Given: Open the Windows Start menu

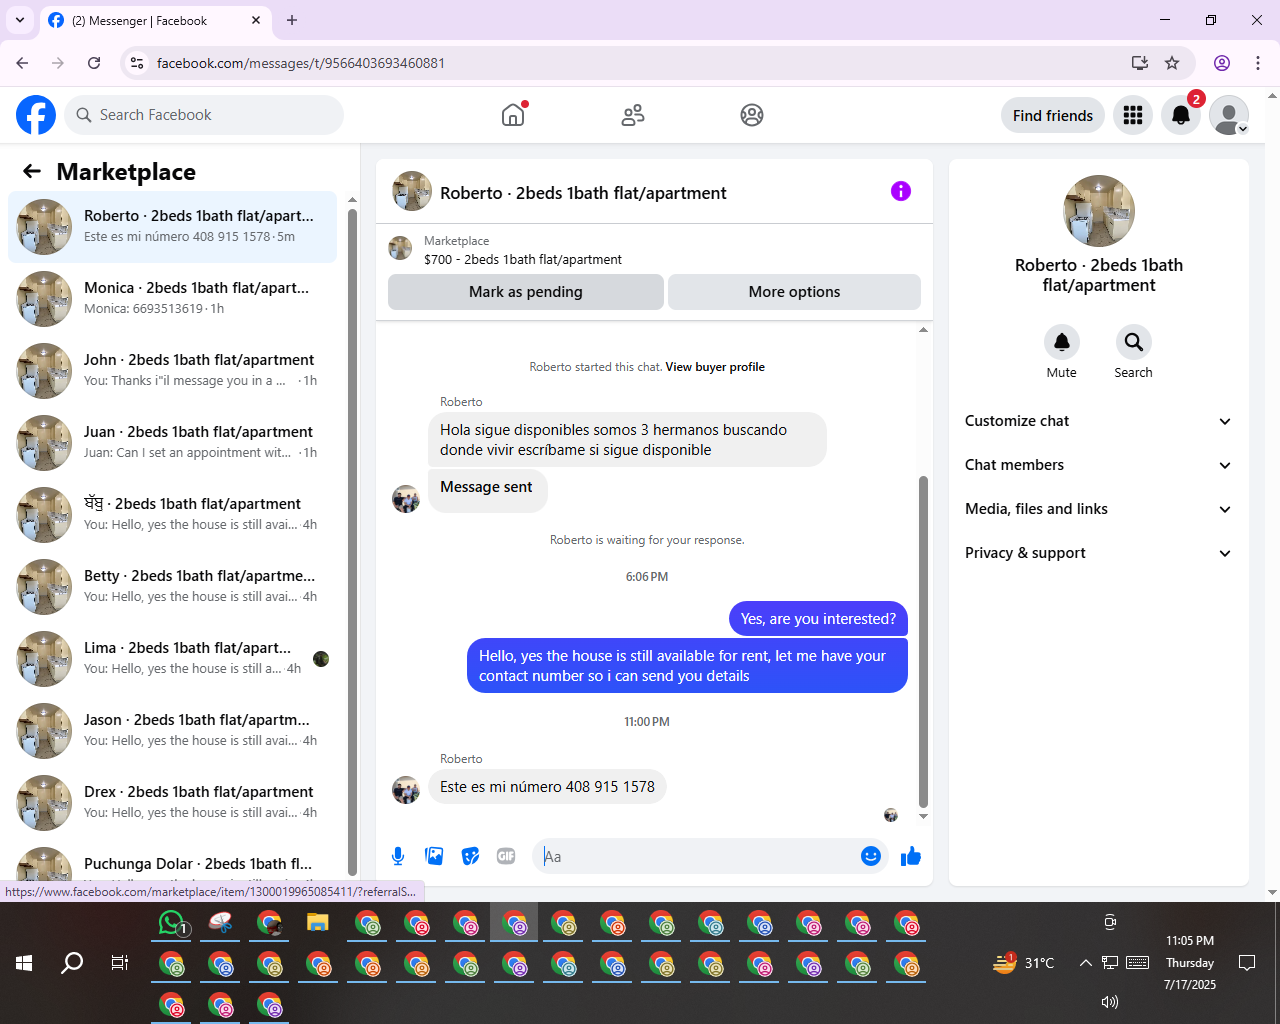Looking at the screenshot, I should (x=24, y=963).
